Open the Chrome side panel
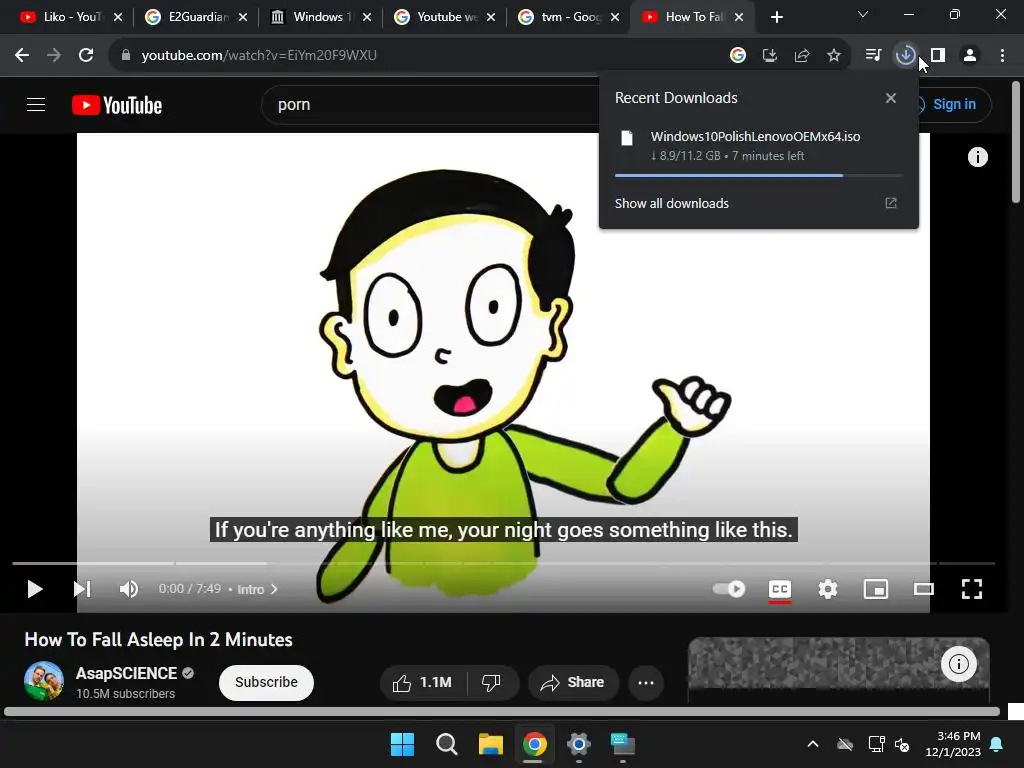Image resolution: width=1024 pixels, height=768 pixels. (938, 56)
